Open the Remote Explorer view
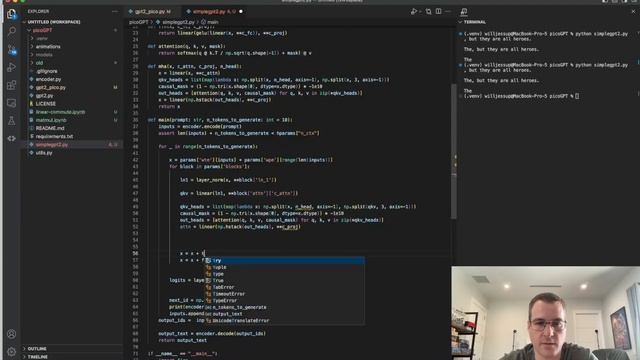Image resolution: width=640 pixels, height=360 pixels. pos(11,103)
